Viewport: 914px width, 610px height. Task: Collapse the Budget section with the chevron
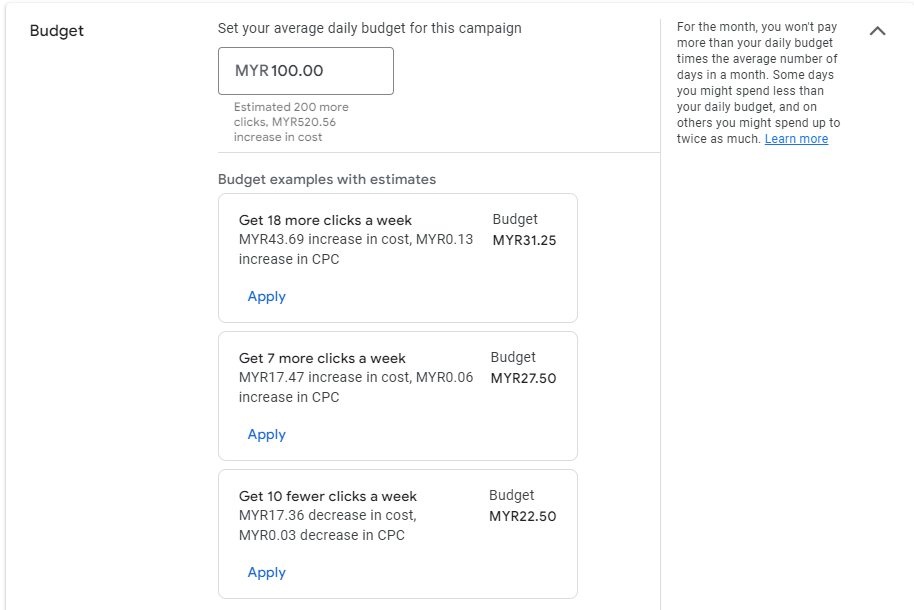pos(877,31)
